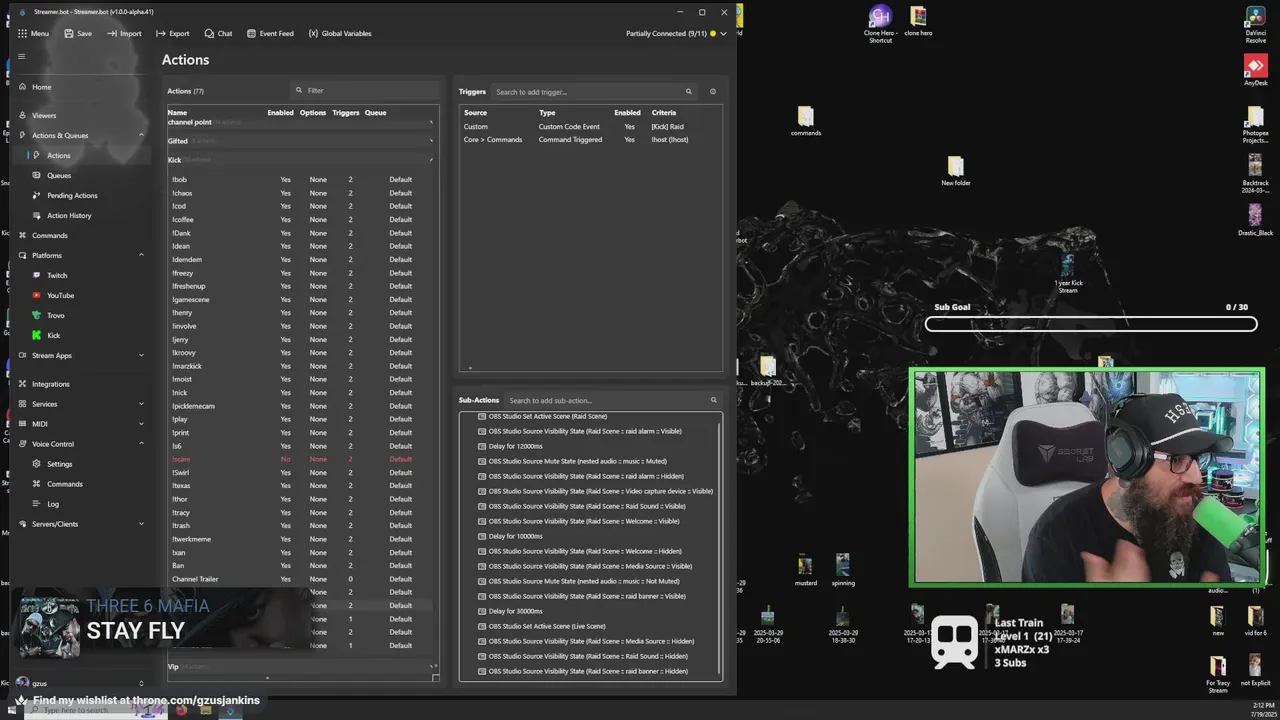1280x720 pixels.
Task: Expand the Servers/Clients section
Action: (141, 524)
